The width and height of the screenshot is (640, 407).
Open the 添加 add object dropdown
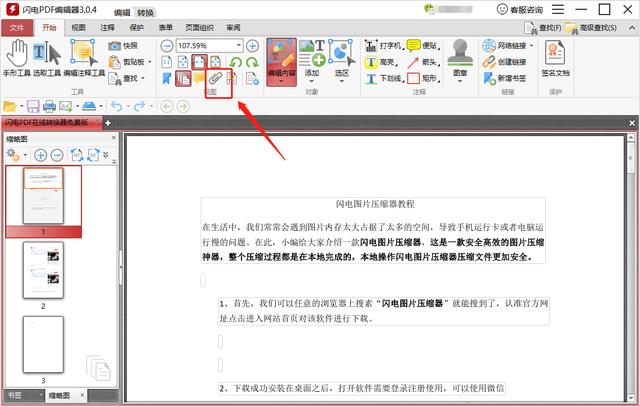coord(312,62)
